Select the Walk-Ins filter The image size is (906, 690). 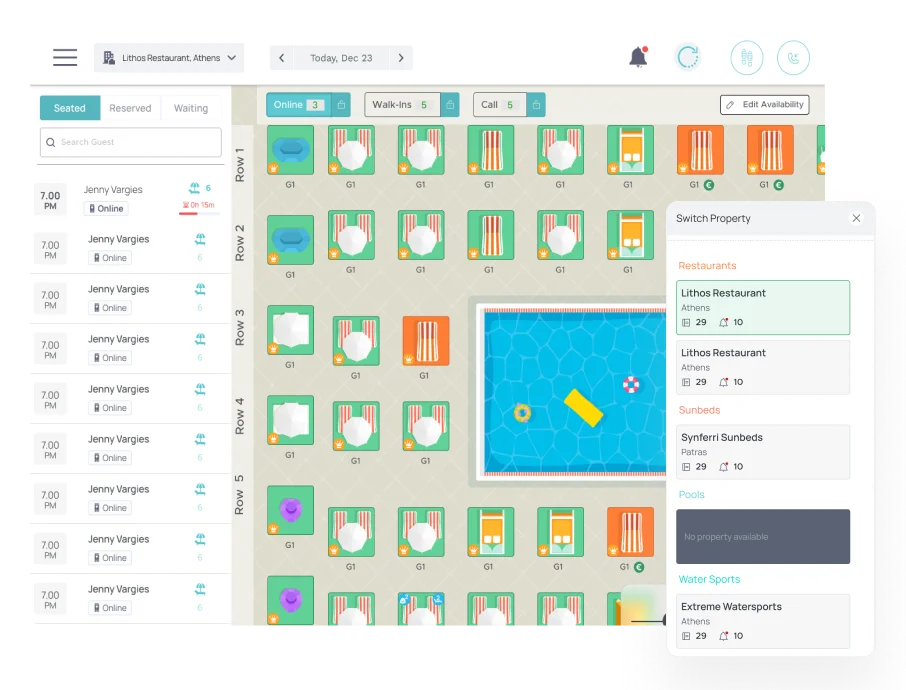(402, 105)
